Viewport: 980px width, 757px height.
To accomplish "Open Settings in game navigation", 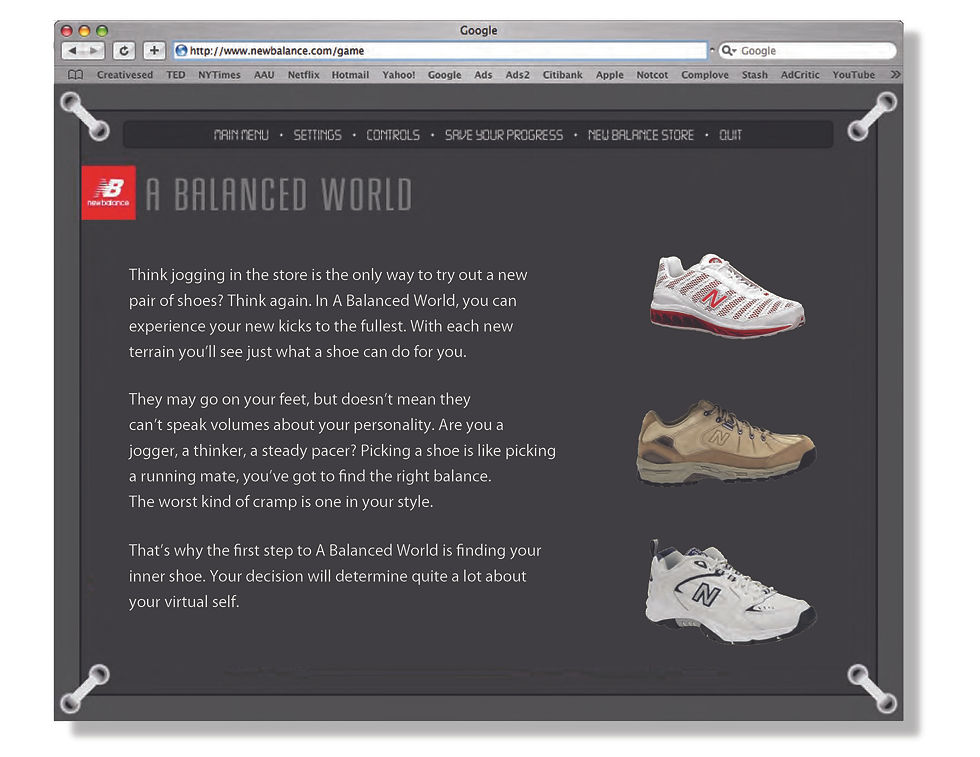I will pyautogui.click(x=318, y=135).
